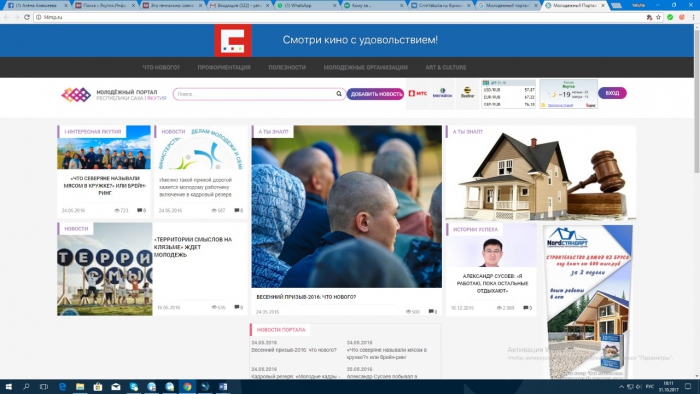Click the НОВОСТИ ПОРТАЛА section header
700x394 pixels.
[x=281, y=330]
